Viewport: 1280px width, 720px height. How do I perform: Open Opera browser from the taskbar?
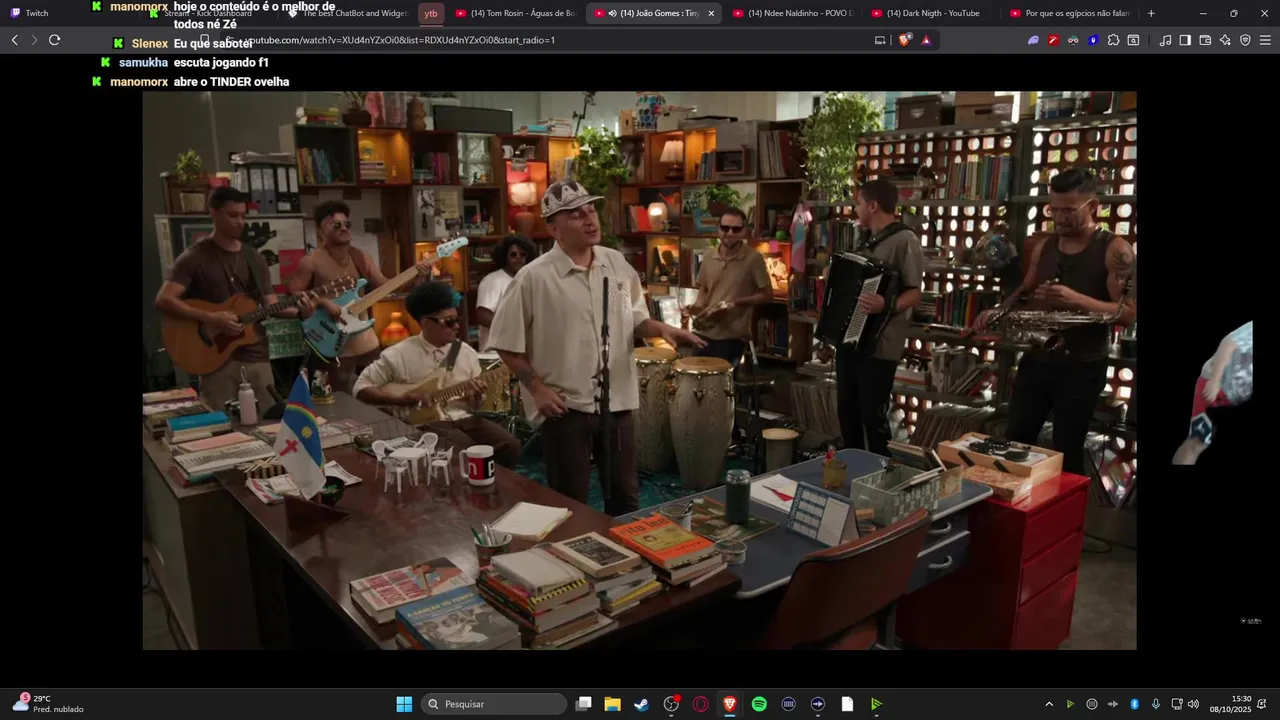pyautogui.click(x=701, y=704)
